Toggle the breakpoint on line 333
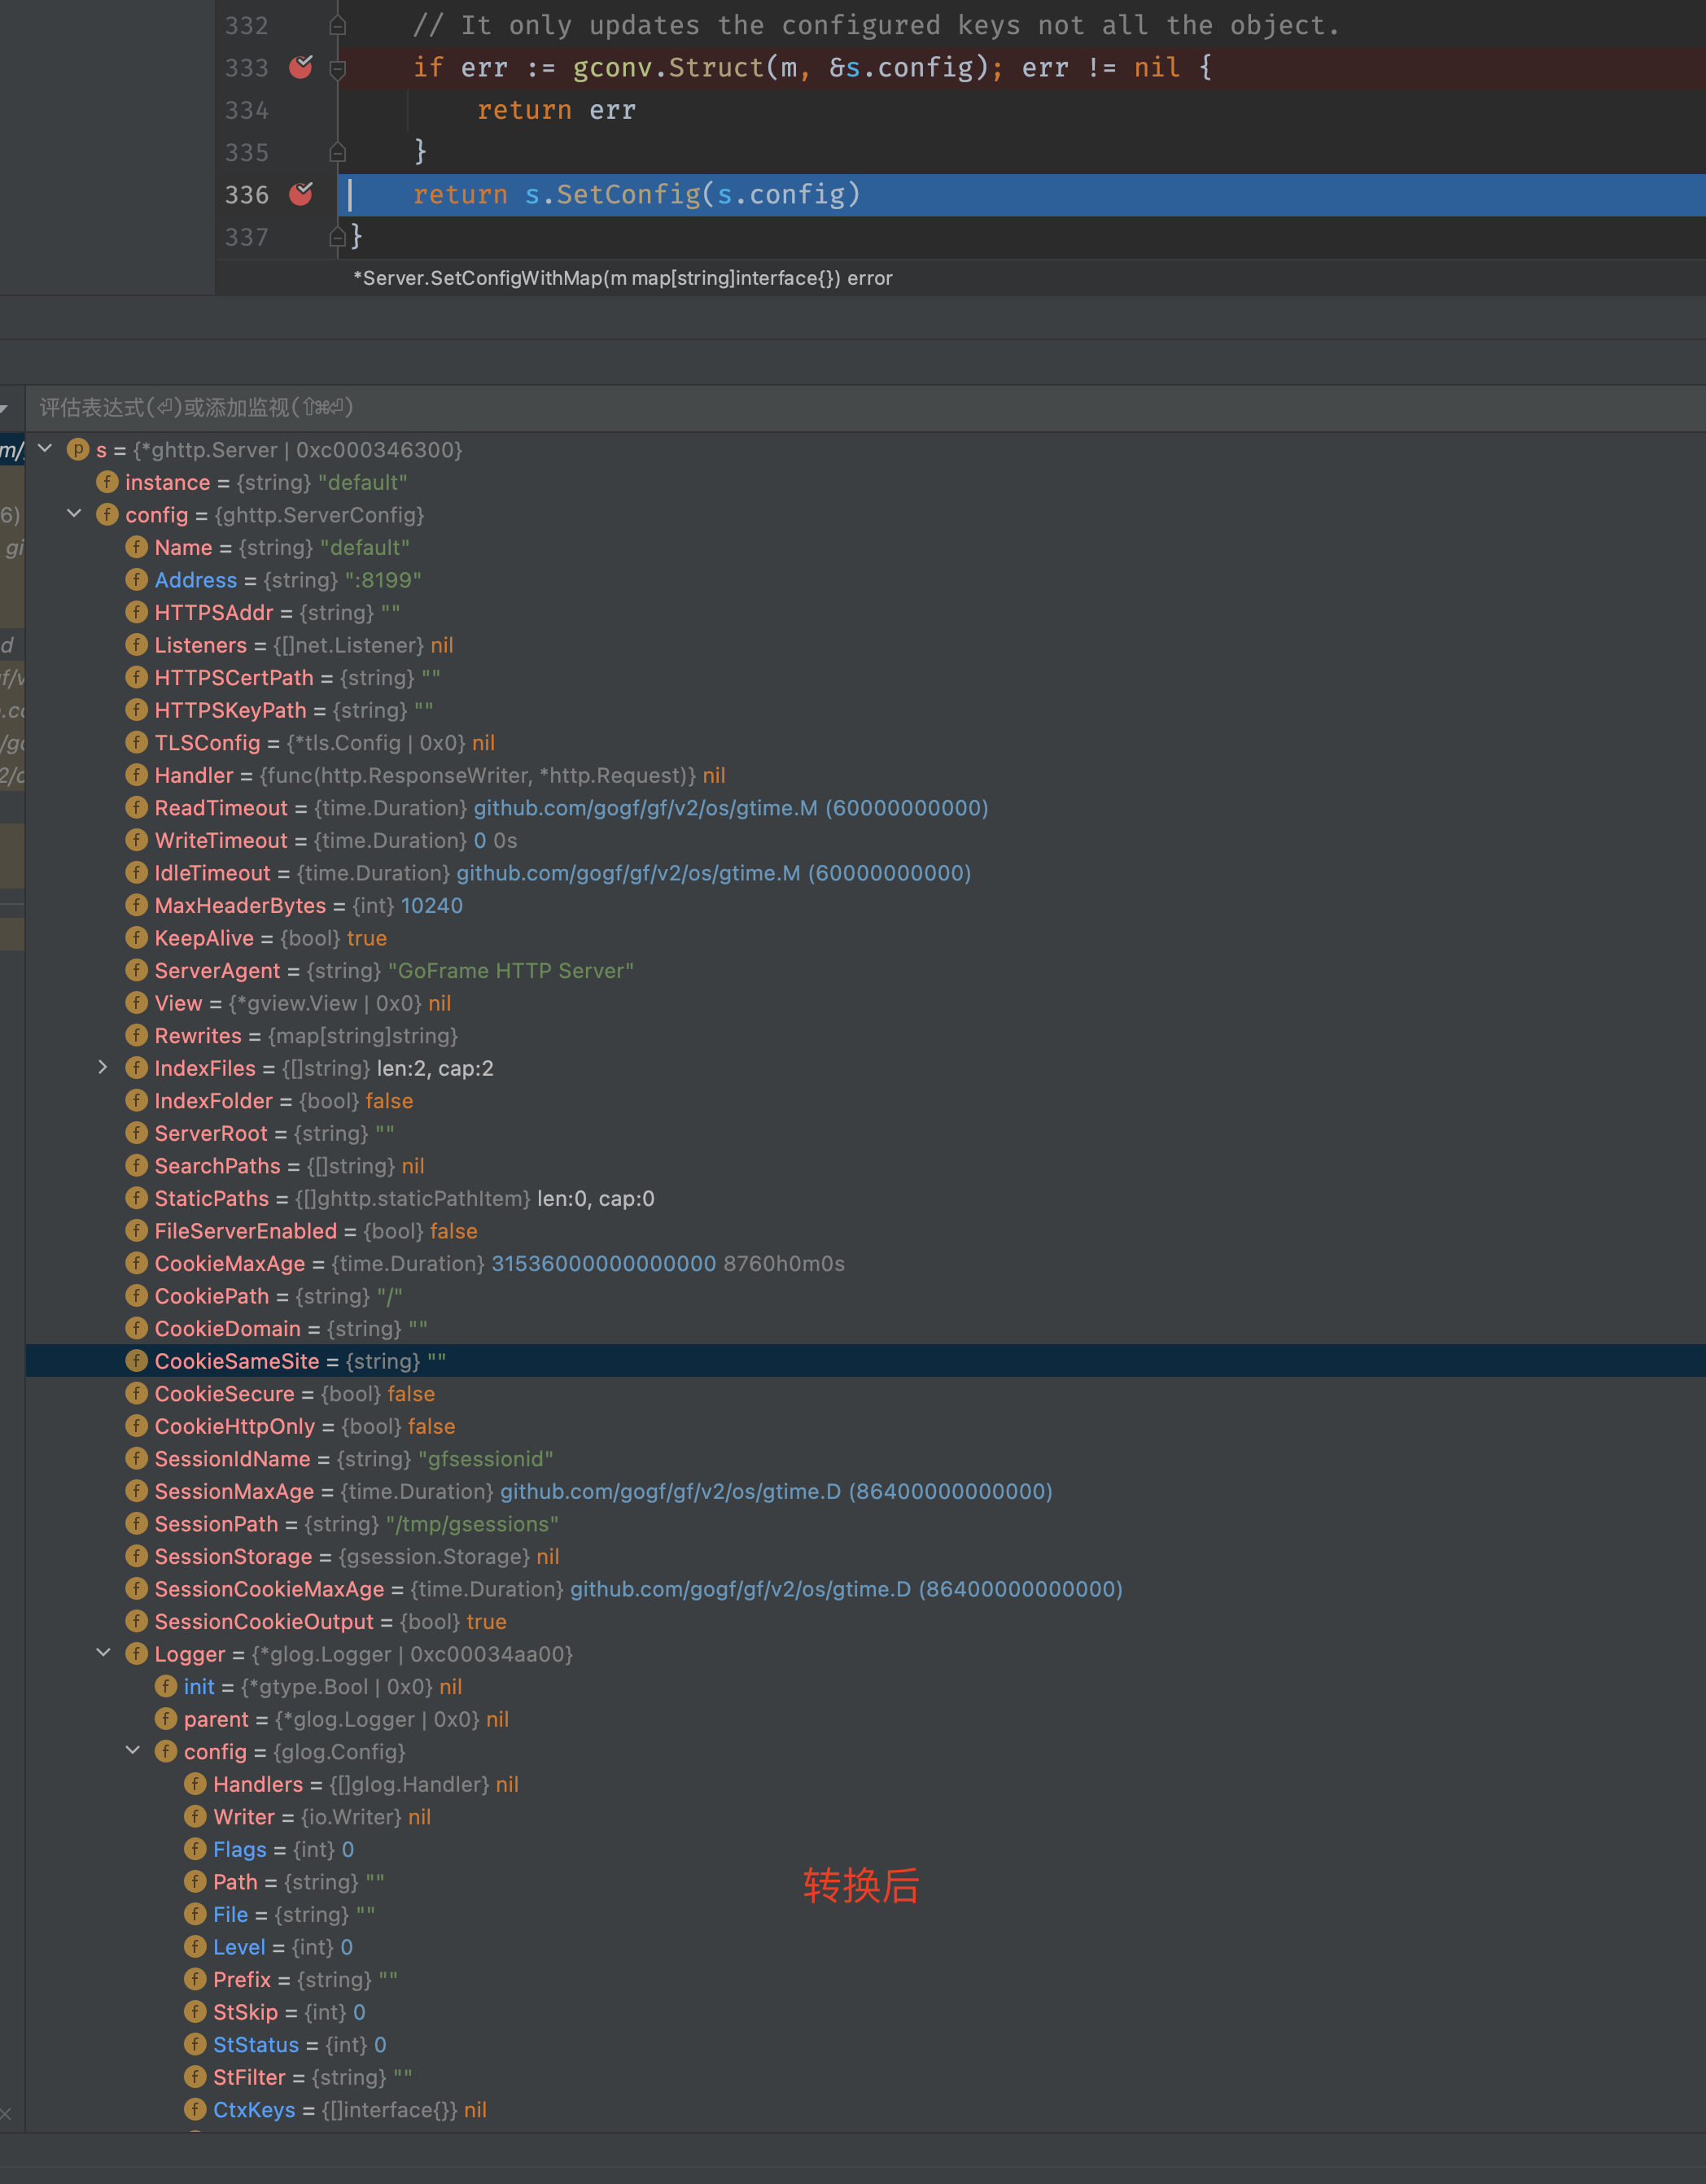The width and height of the screenshot is (1706, 2184). tap(300, 68)
